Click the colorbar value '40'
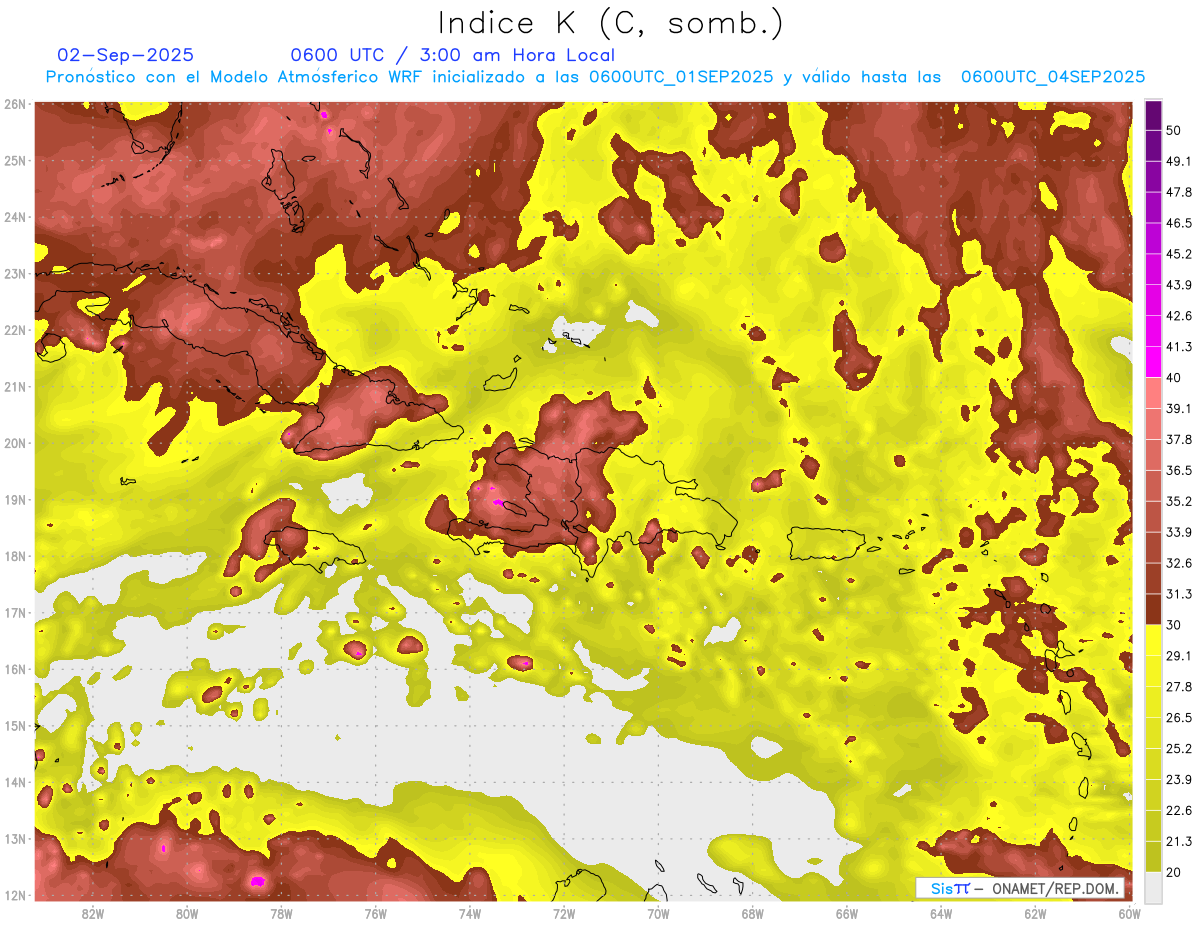 coord(1173,377)
